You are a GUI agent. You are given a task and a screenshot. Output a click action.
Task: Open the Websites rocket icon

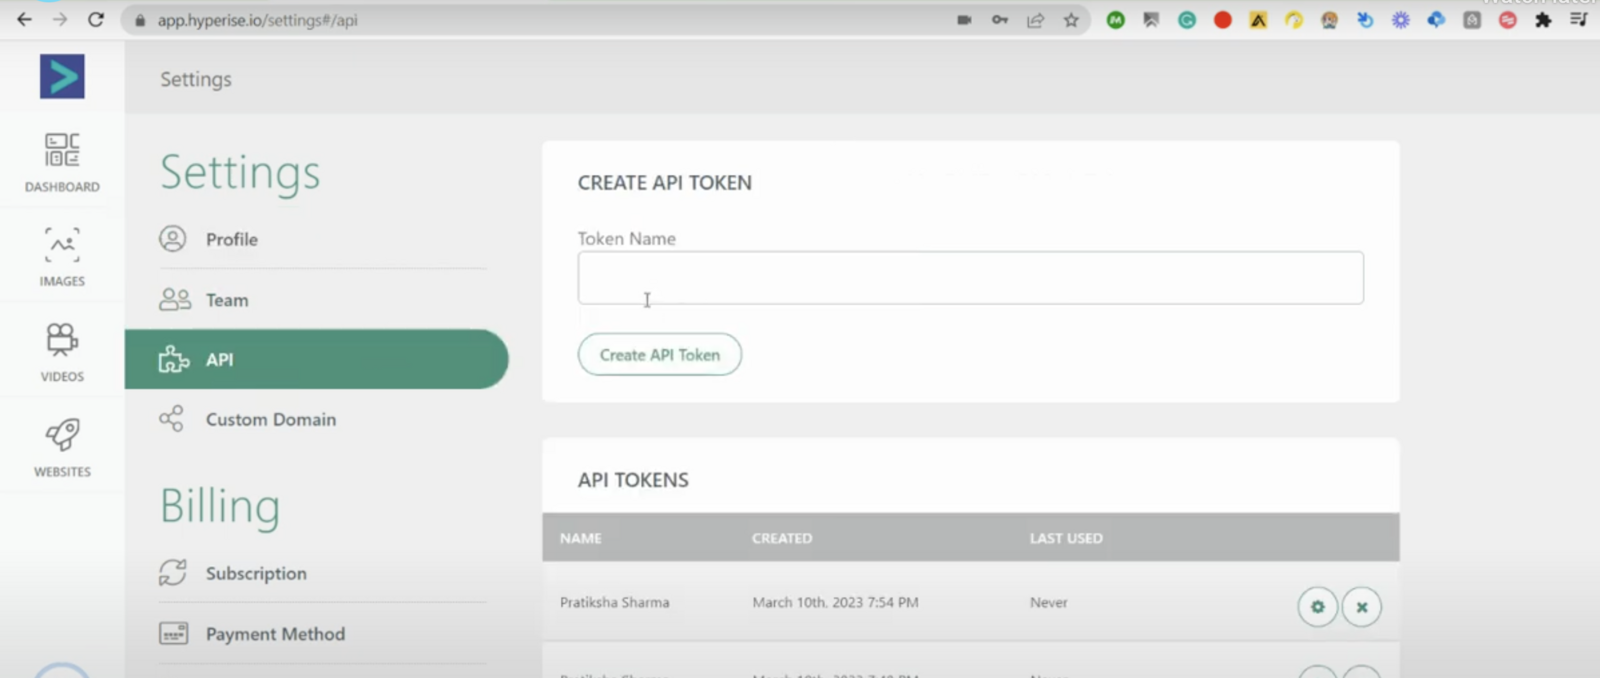pos(62,435)
